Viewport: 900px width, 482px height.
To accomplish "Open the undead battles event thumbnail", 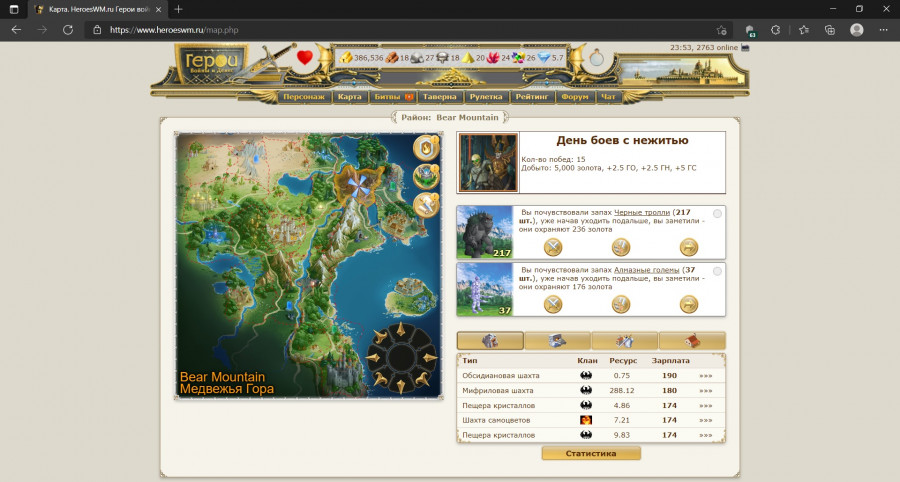I will click(x=488, y=162).
